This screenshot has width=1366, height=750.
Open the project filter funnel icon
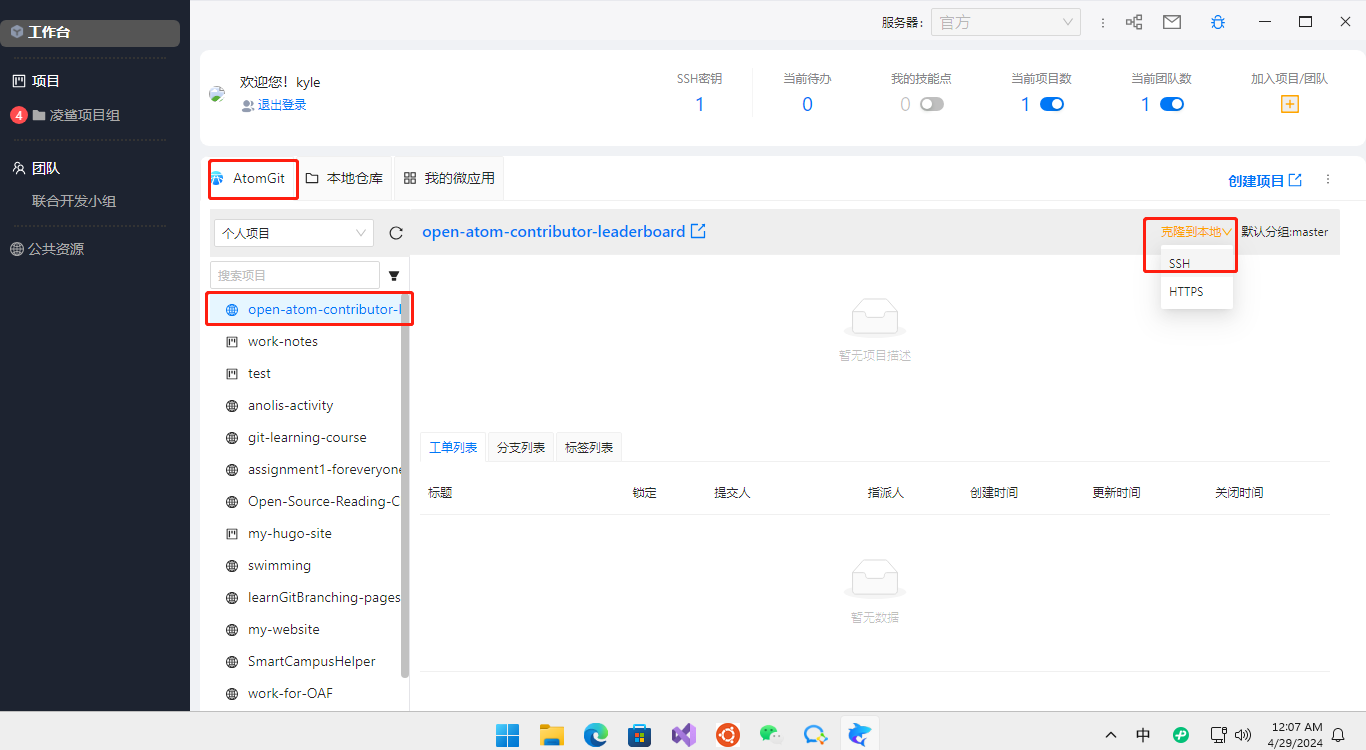(x=394, y=275)
